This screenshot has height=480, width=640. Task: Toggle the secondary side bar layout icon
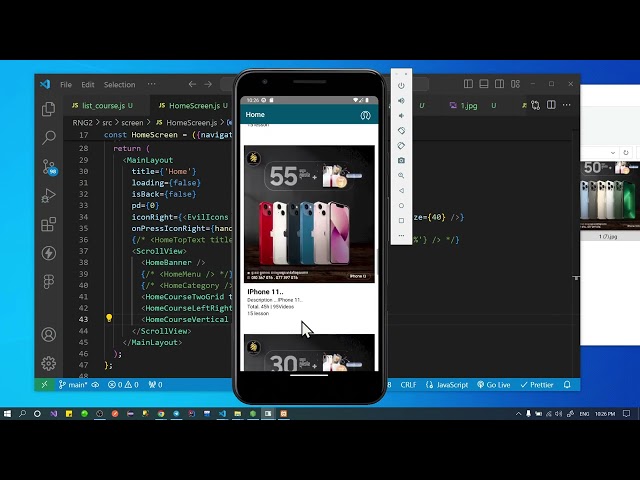click(x=499, y=84)
